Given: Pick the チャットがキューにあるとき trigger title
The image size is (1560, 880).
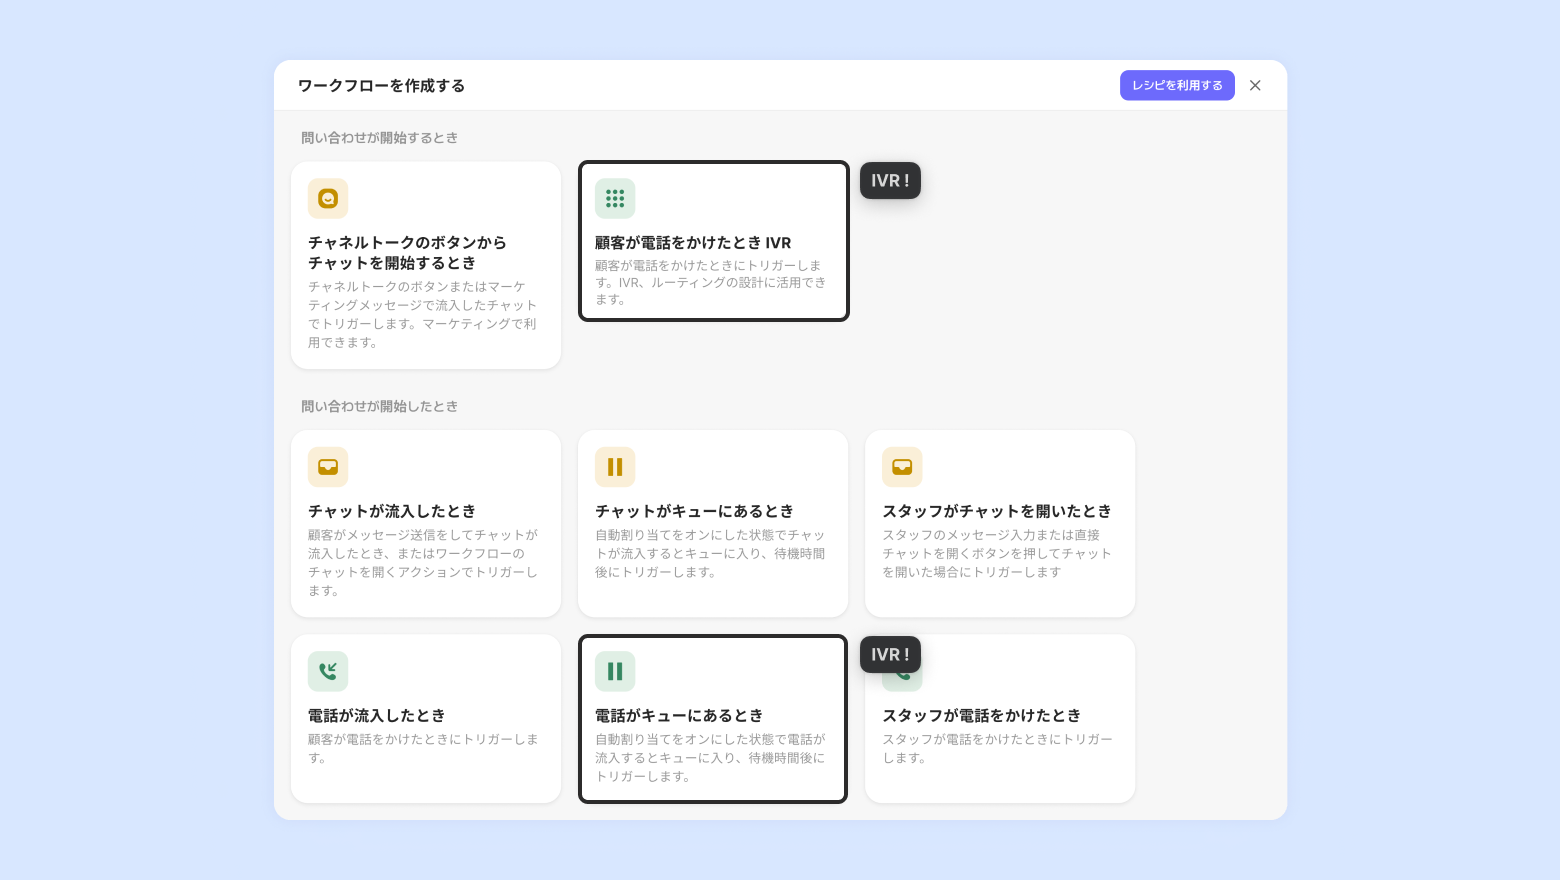Looking at the screenshot, I should click(x=694, y=511).
